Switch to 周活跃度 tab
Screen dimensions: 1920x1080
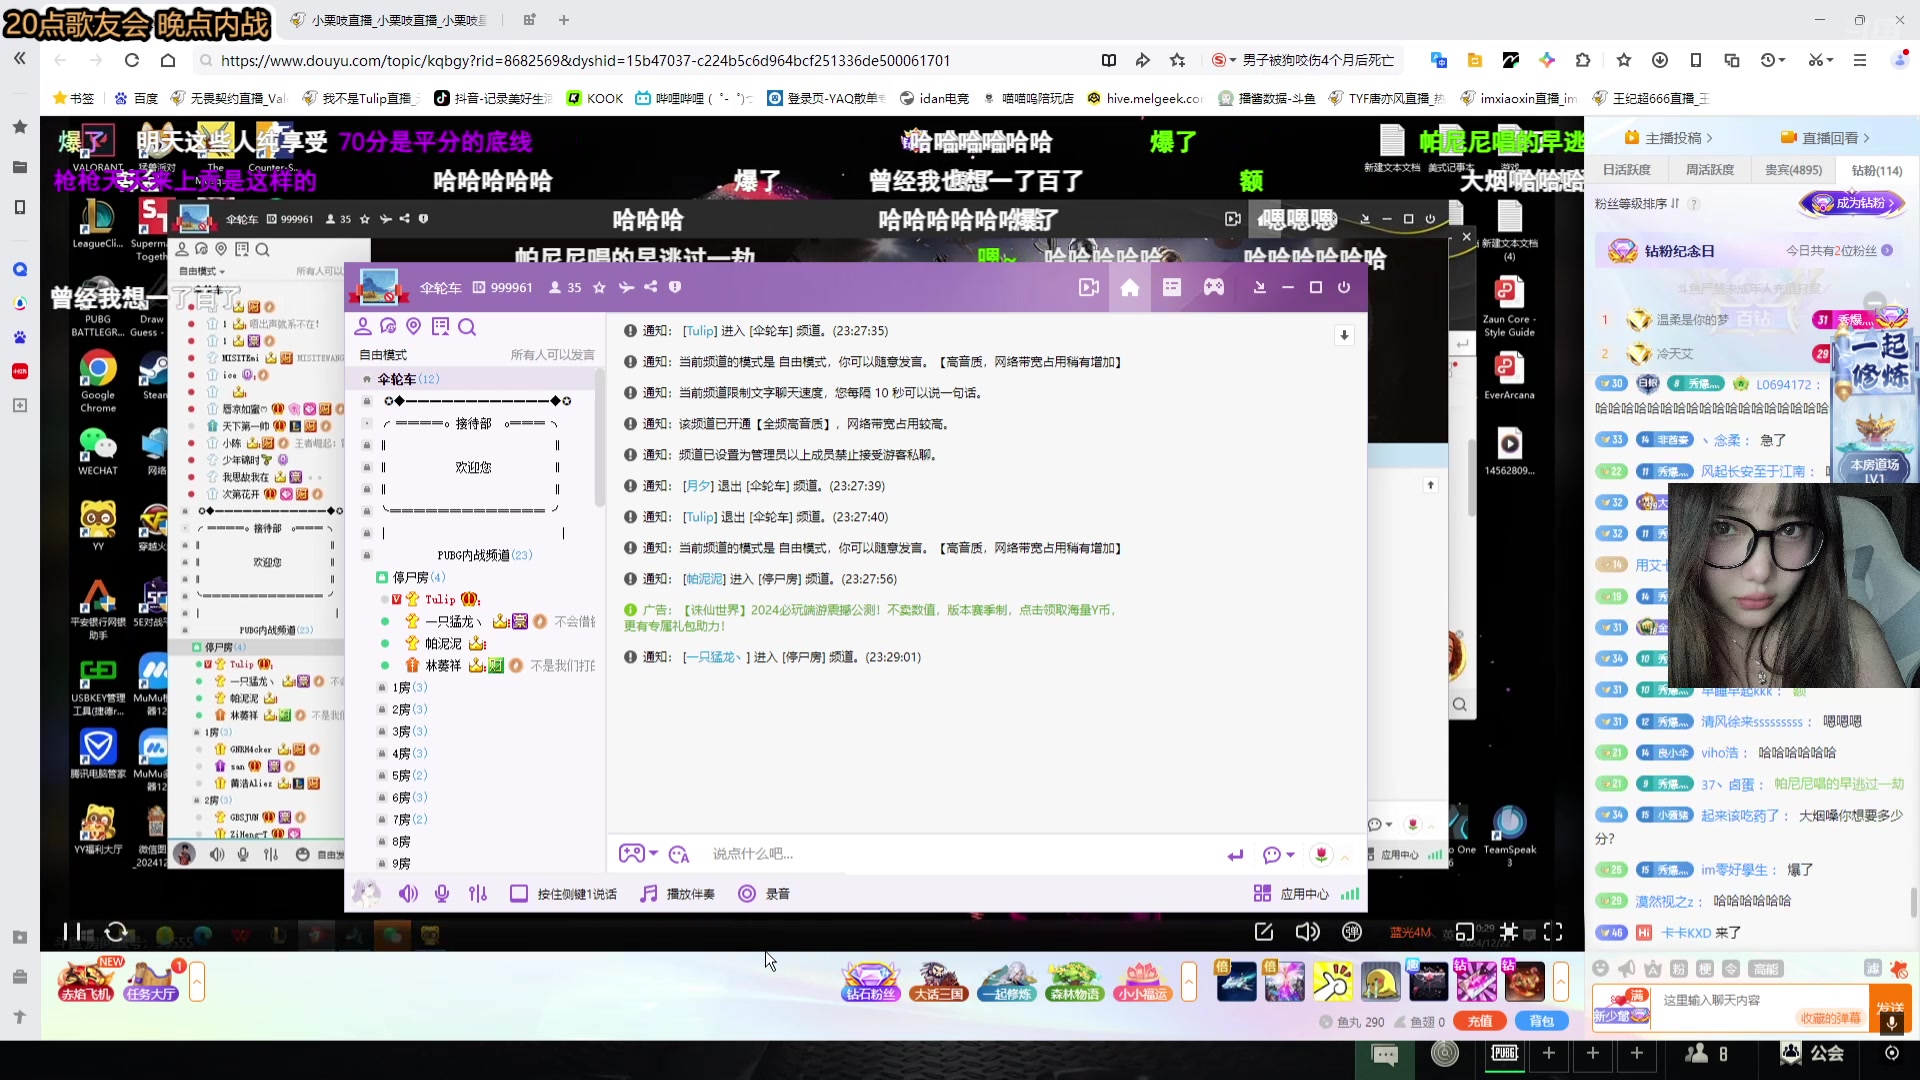pyautogui.click(x=1710, y=170)
